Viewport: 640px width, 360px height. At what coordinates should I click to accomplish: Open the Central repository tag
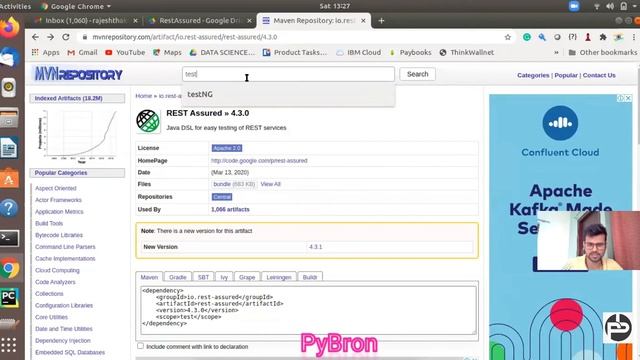pyautogui.click(x=222, y=197)
